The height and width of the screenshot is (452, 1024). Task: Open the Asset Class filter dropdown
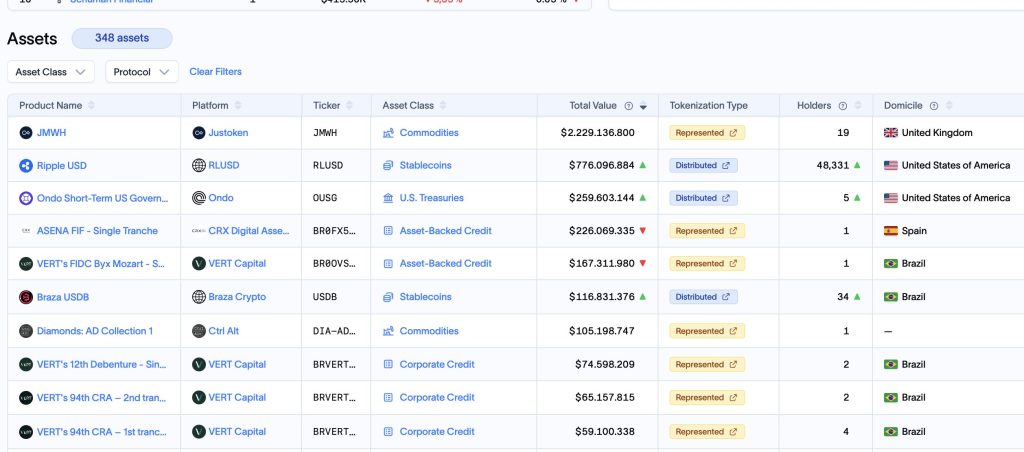pyautogui.click(x=51, y=72)
